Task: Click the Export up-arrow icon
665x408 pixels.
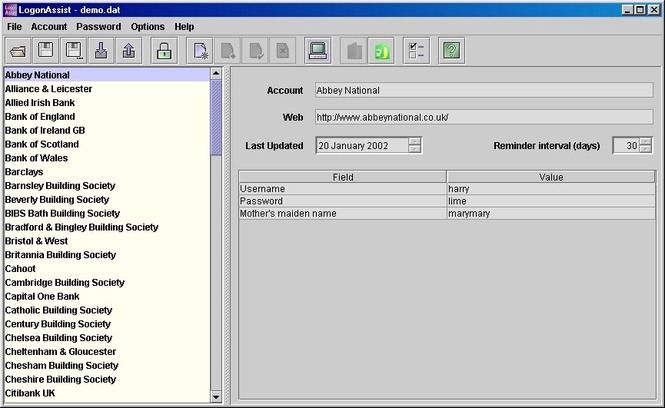Action: [129, 51]
